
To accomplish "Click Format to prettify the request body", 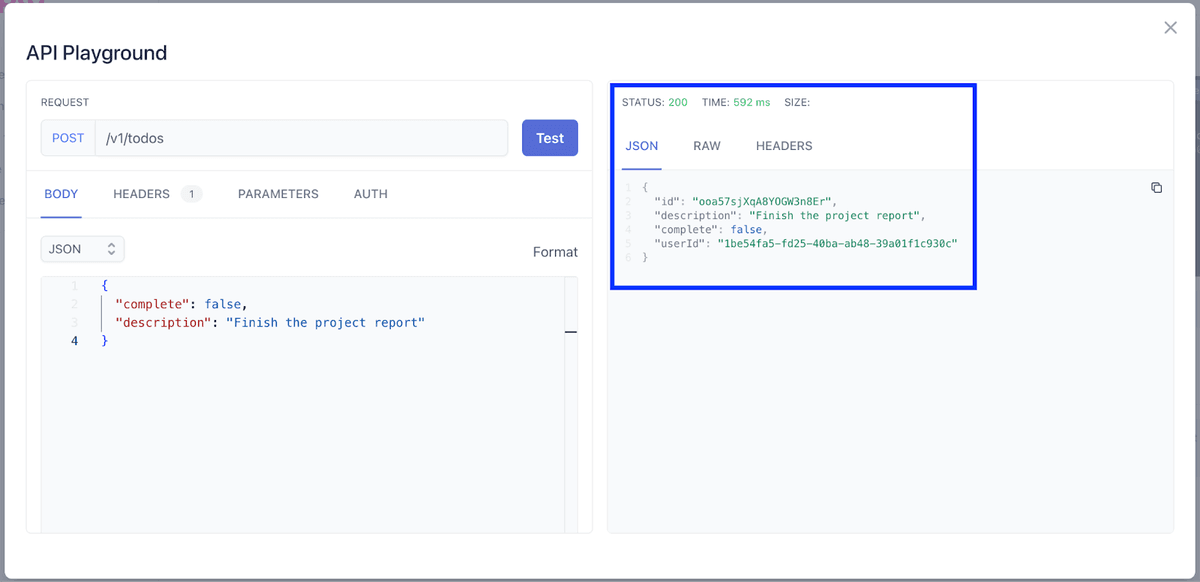I will [x=555, y=252].
